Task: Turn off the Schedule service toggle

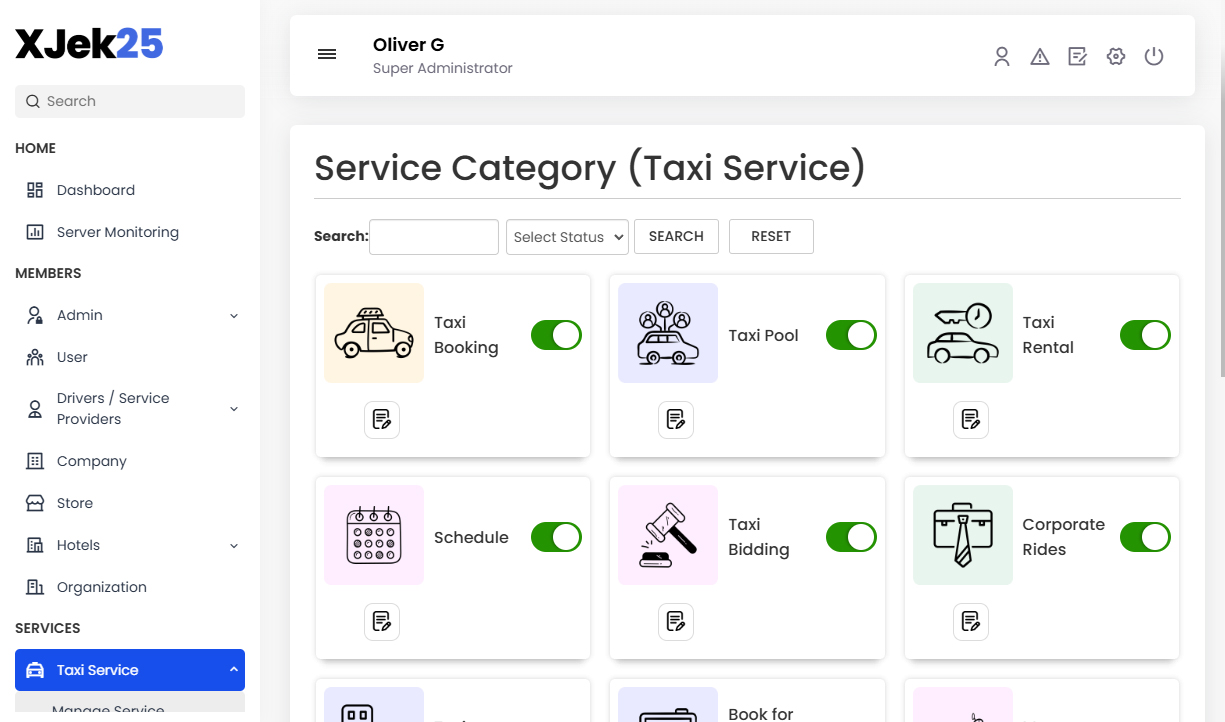Action: pyautogui.click(x=556, y=537)
